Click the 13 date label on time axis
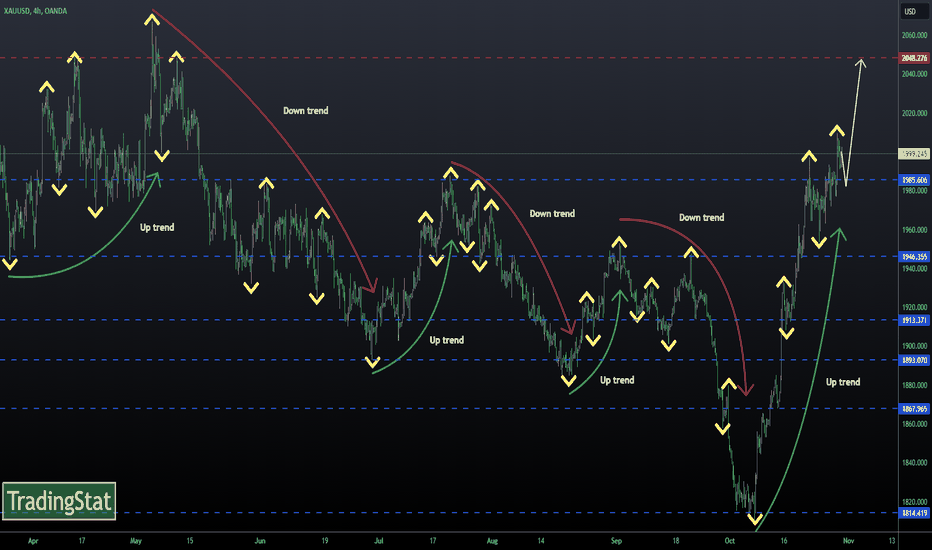Screen dimensions: 932x550 click(x=892, y=540)
